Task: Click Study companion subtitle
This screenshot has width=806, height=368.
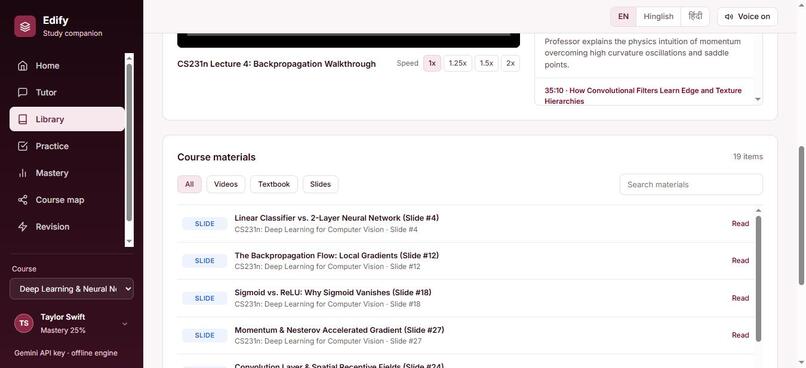Action: (72, 33)
